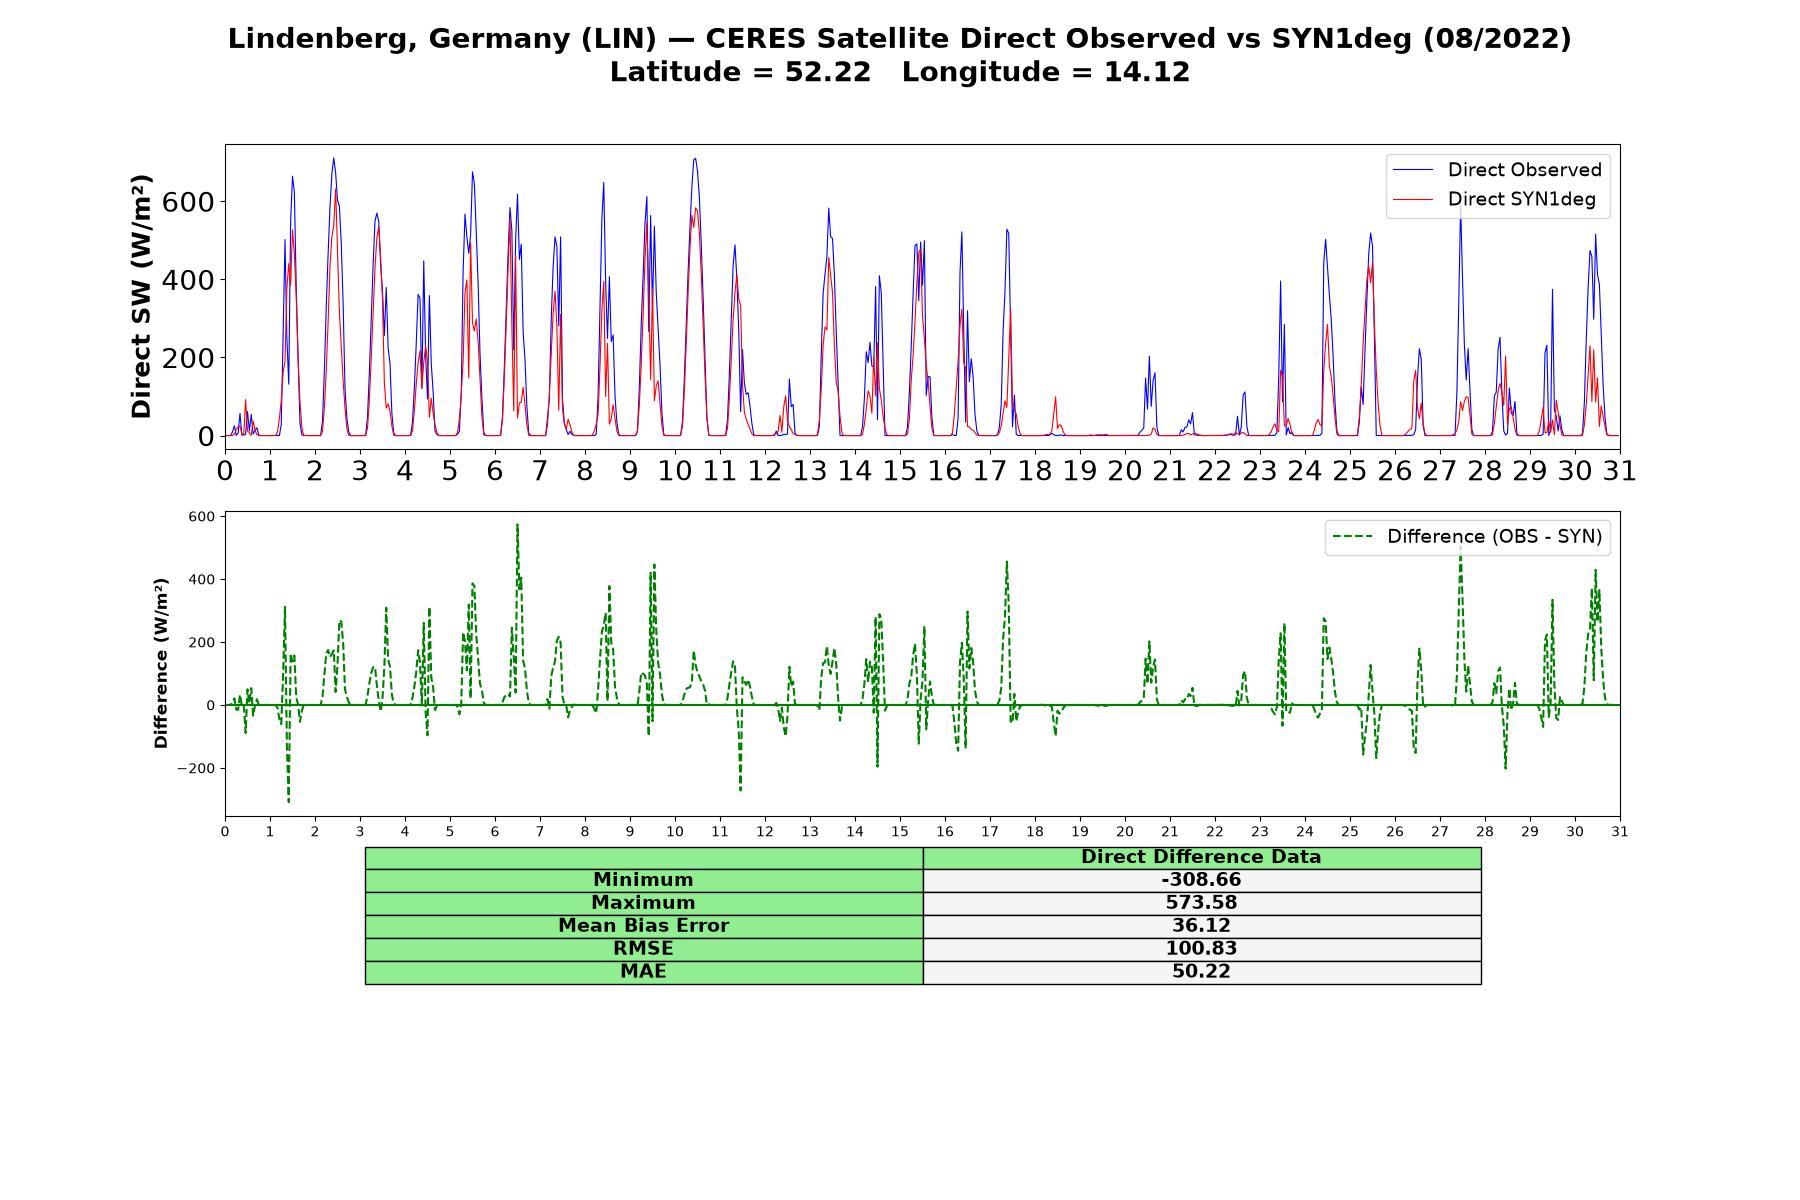This screenshot has width=1800, height=1200.
Task: Click the Difference (OBS - SYN) legend label
Action: (x=1494, y=537)
